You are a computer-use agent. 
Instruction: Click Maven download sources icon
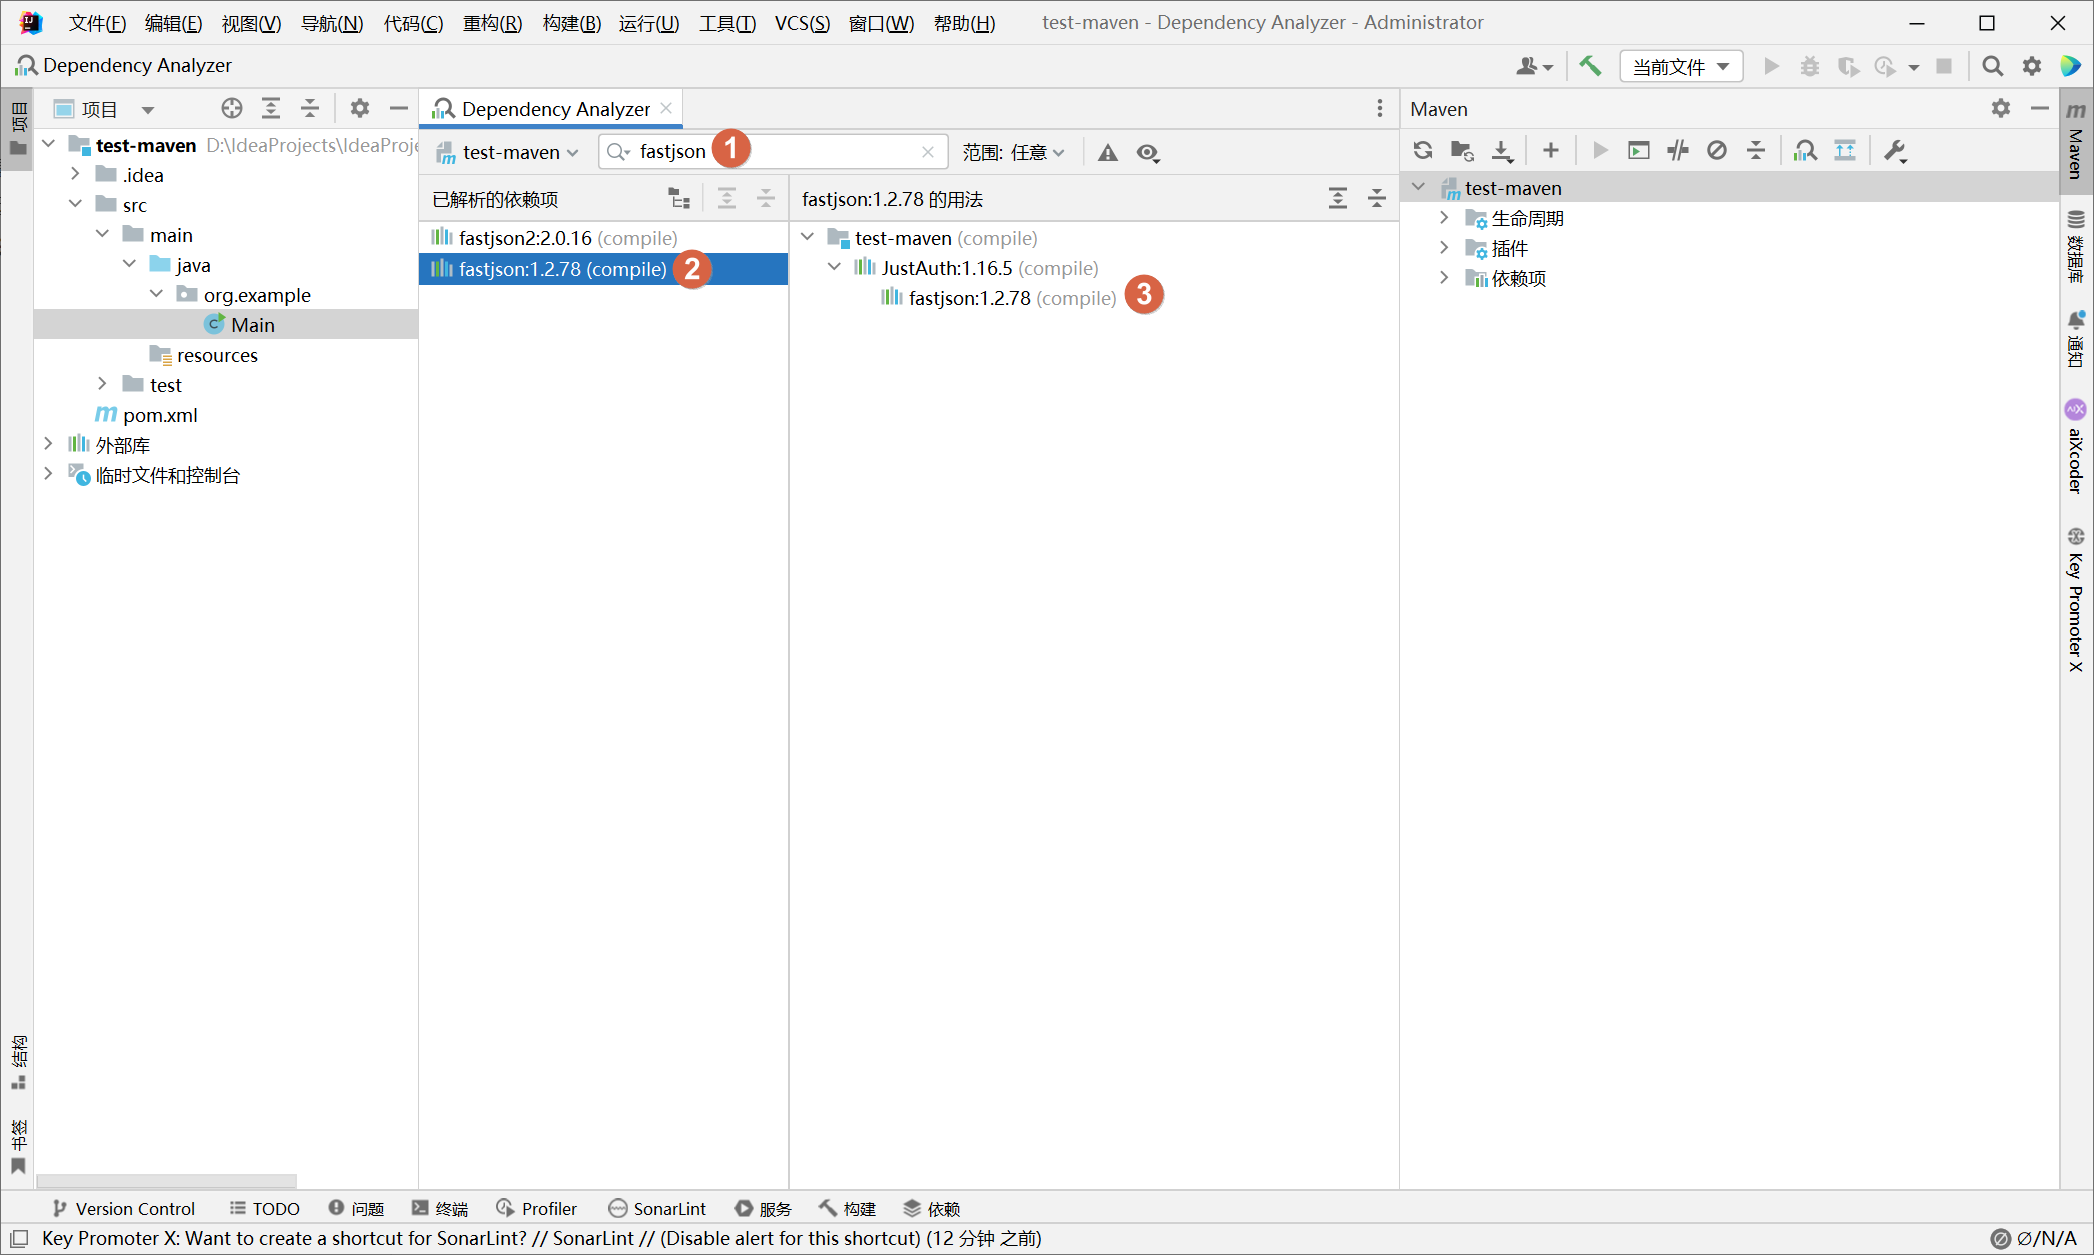1502,151
